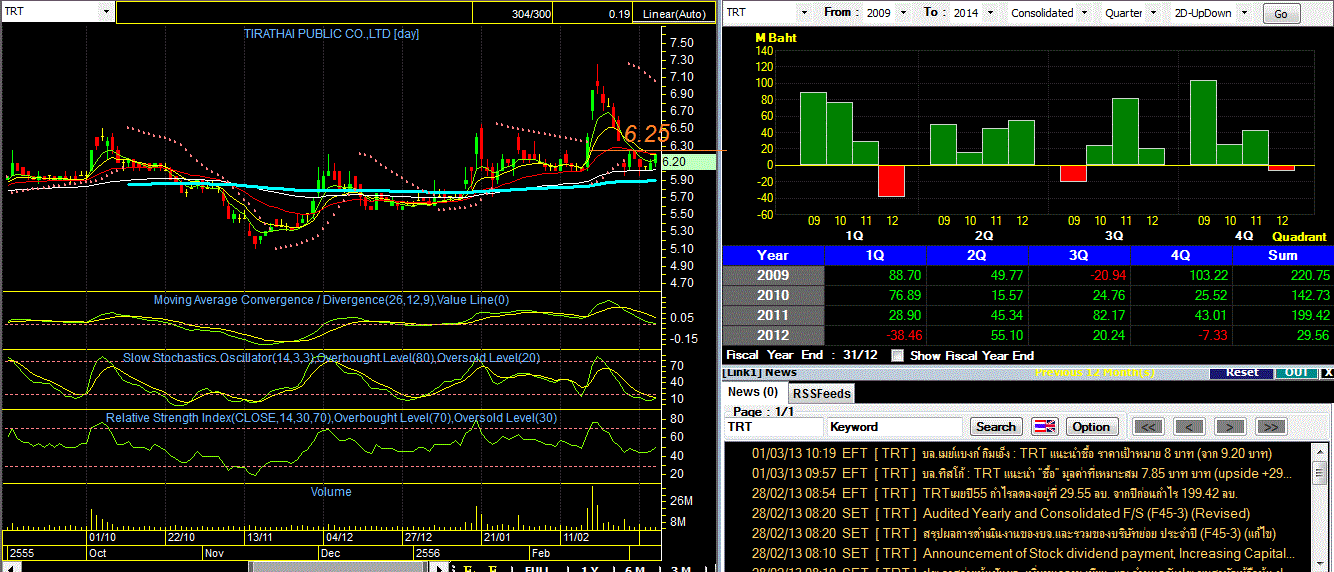This screenshot has height=572, width=1334.
Task: Select the 3M chart range option
Action: tap(681, 568)
